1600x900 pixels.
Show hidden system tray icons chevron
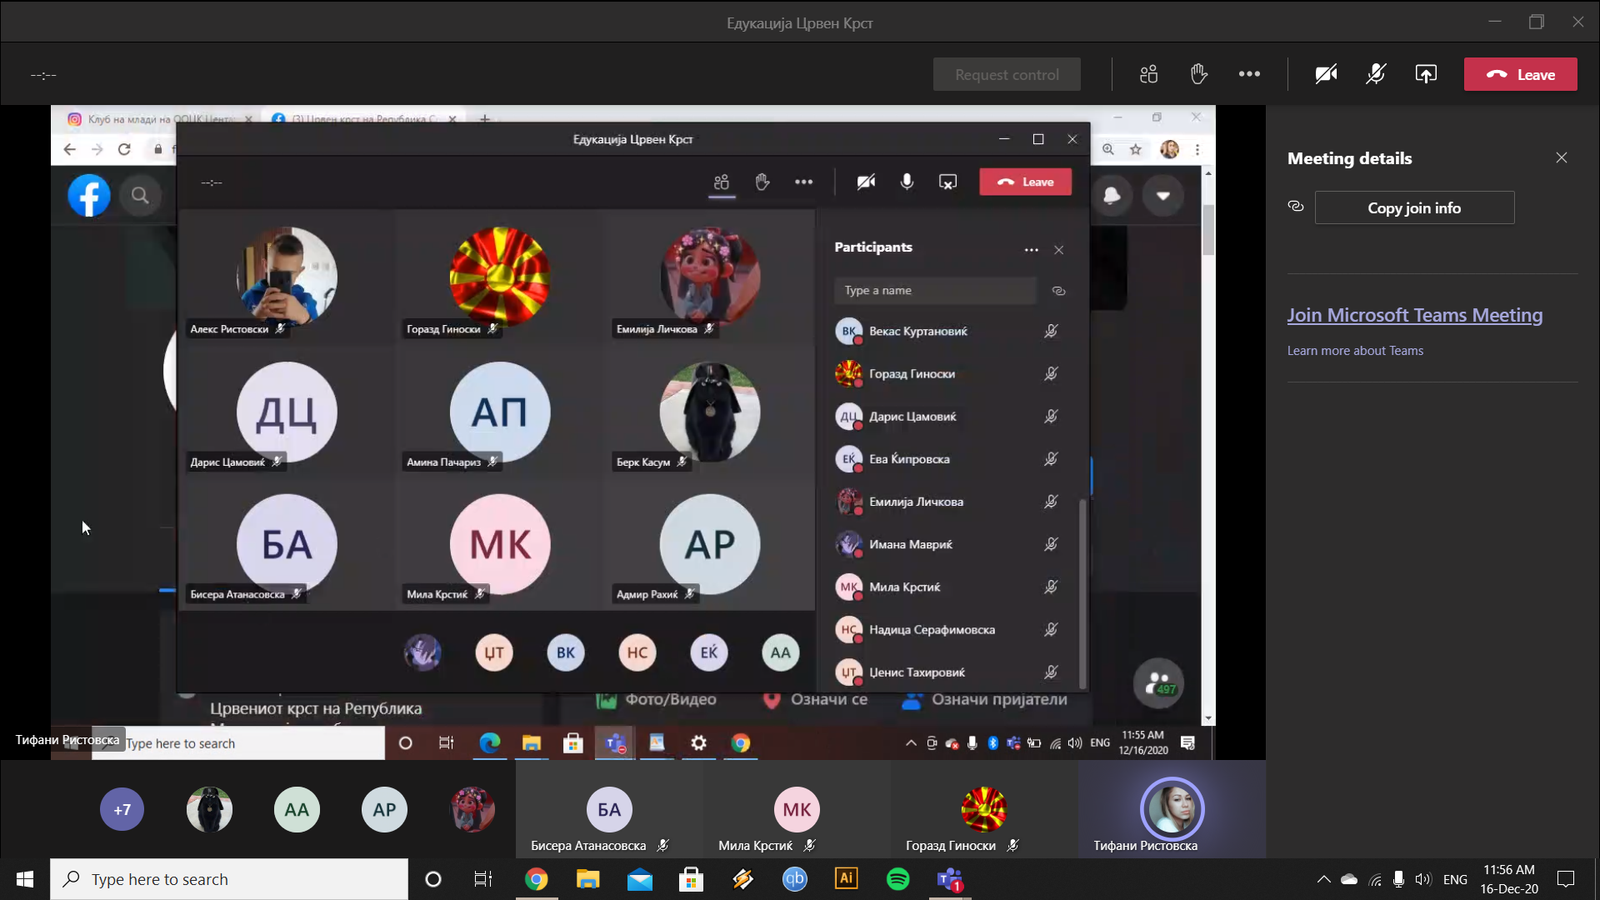pyautogui.click(x=1323, y=879)
